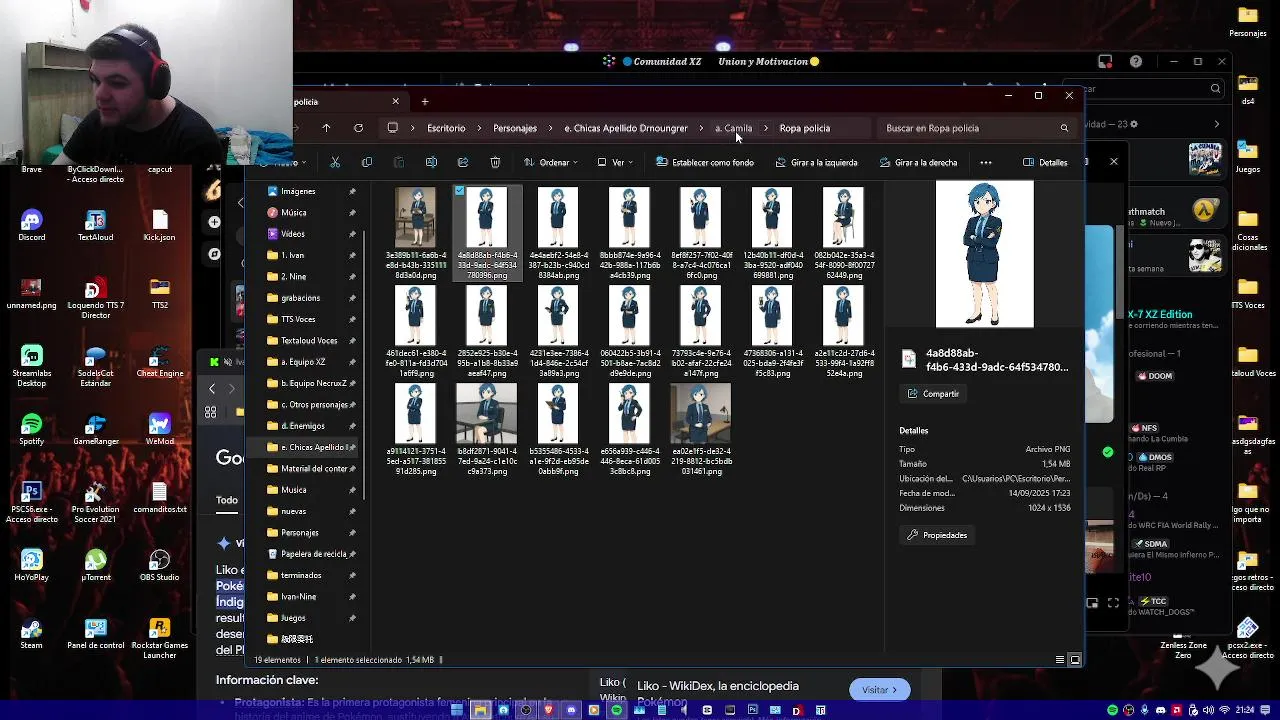The width and height of the screenshot is (1280, 720).
Task: Click Spotify icon in taskbar
Action: click(617, 710)
